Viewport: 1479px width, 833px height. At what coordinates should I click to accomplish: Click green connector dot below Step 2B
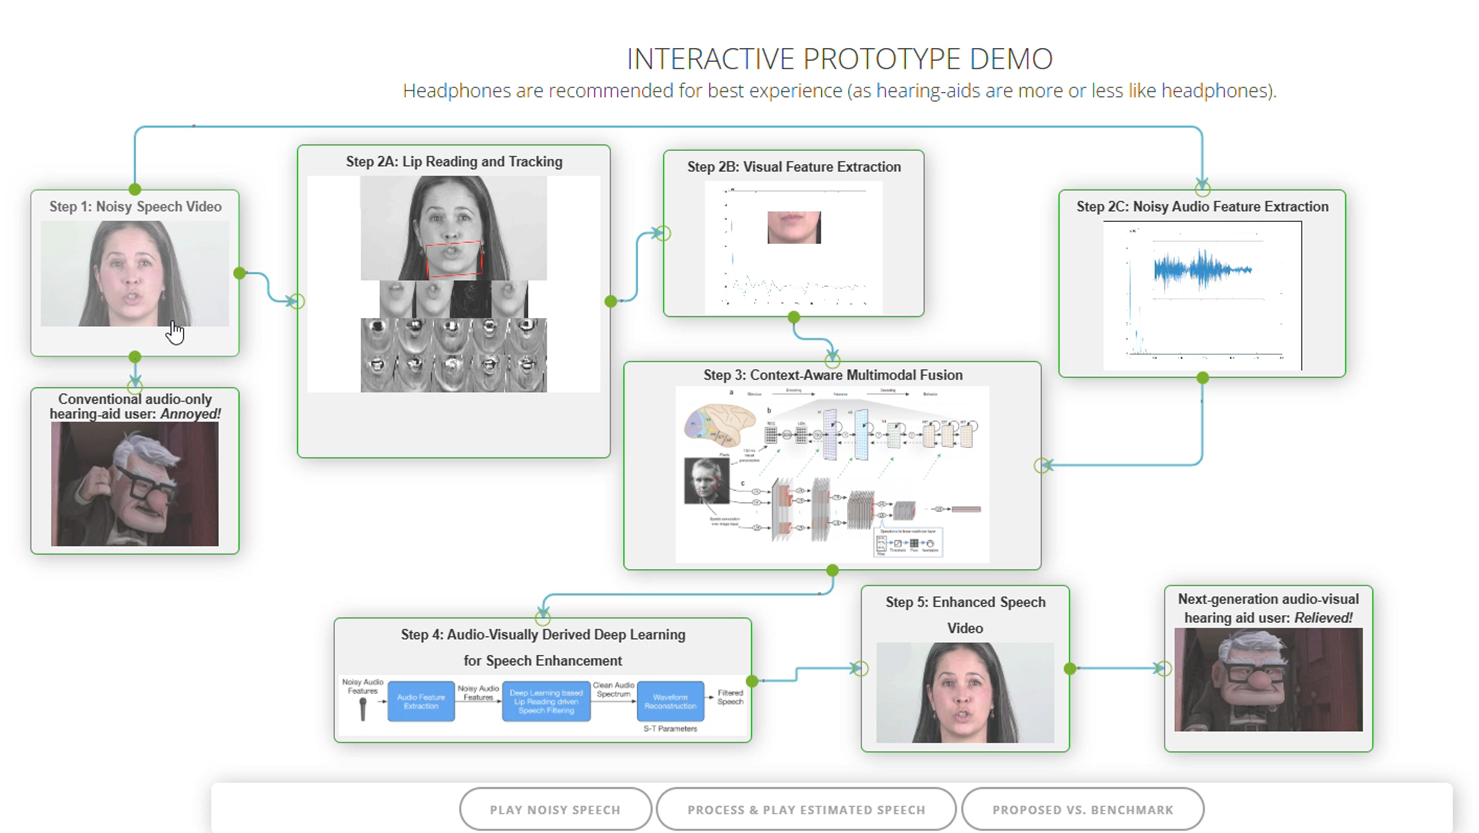793,317
